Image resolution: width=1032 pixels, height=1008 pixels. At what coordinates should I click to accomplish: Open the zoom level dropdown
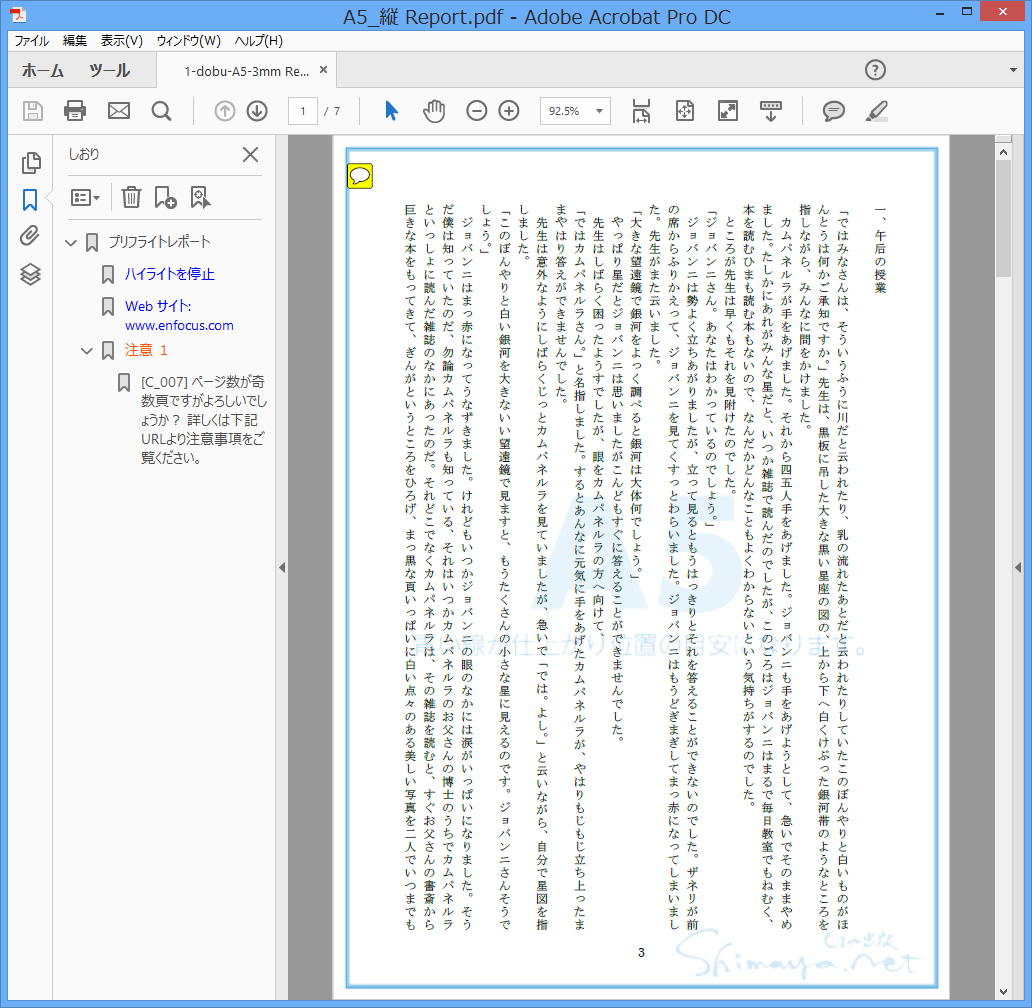599,111
